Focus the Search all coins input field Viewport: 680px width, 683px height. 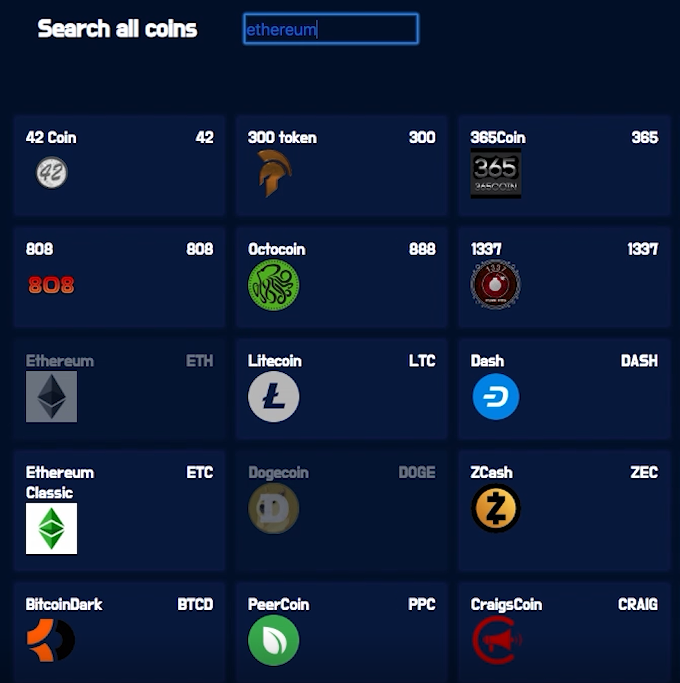(x=330, y=29)
